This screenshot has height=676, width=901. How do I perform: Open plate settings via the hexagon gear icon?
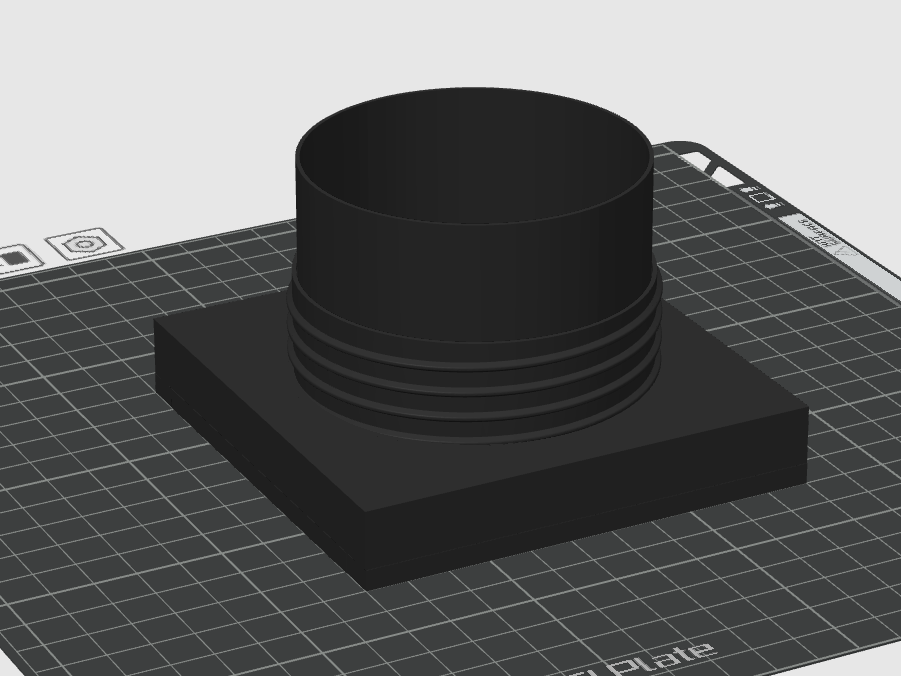coord(85,244)
